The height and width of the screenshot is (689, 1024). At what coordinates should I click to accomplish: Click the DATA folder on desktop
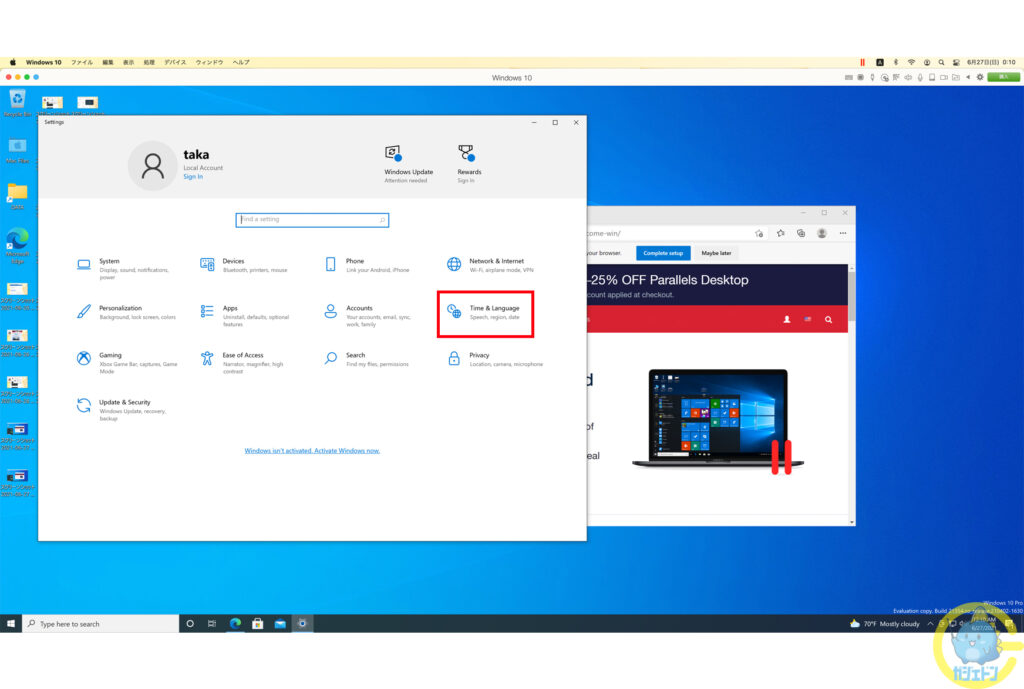click(x=17, y=196)
